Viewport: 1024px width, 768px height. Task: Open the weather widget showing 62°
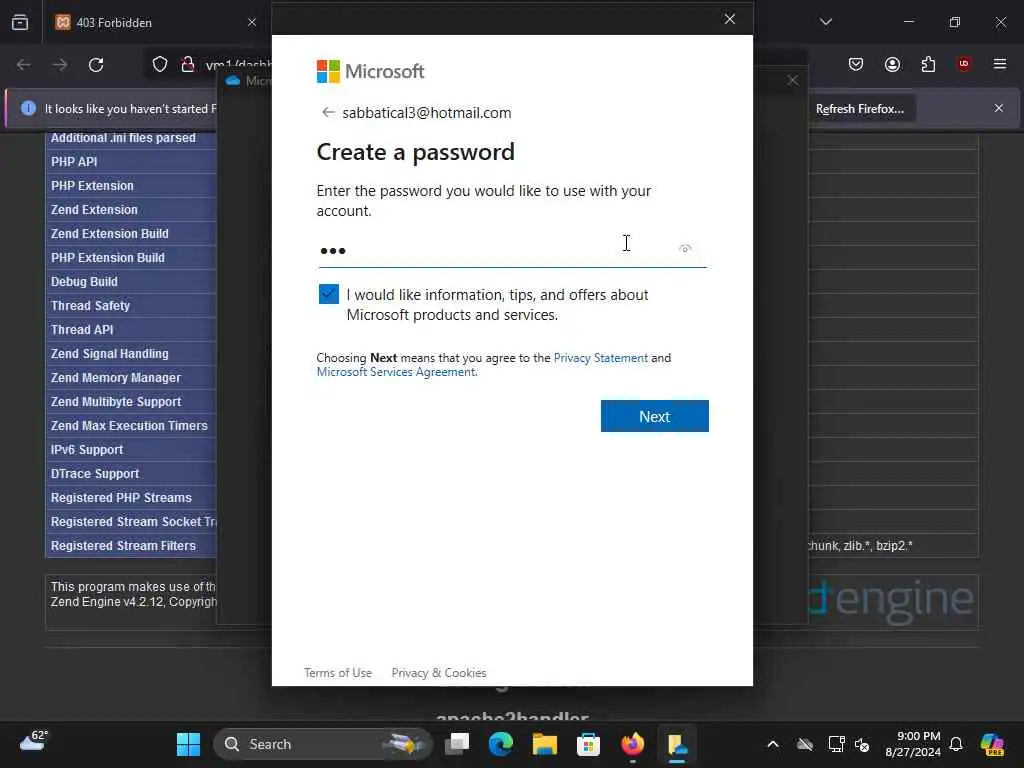[x=34, y=741]
